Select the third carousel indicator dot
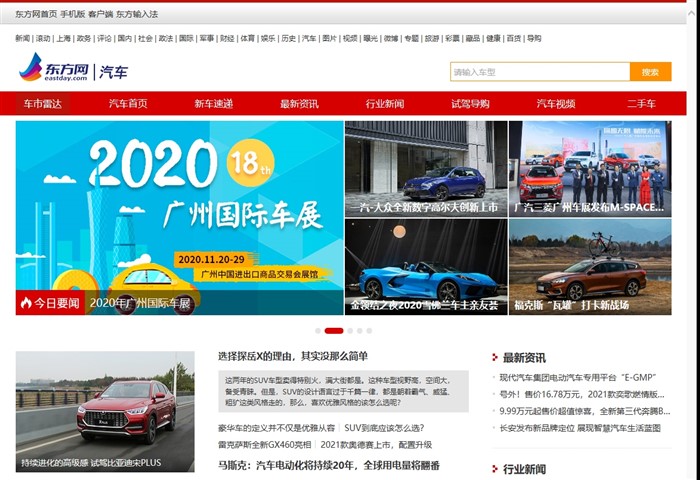The image size is (700, 480). click(350, 331)
